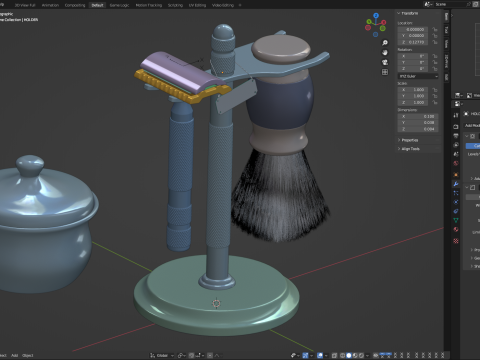Click the Location Z value field
Image resolution: width=480 pixels, height=360 pixels.
point(413,42)
